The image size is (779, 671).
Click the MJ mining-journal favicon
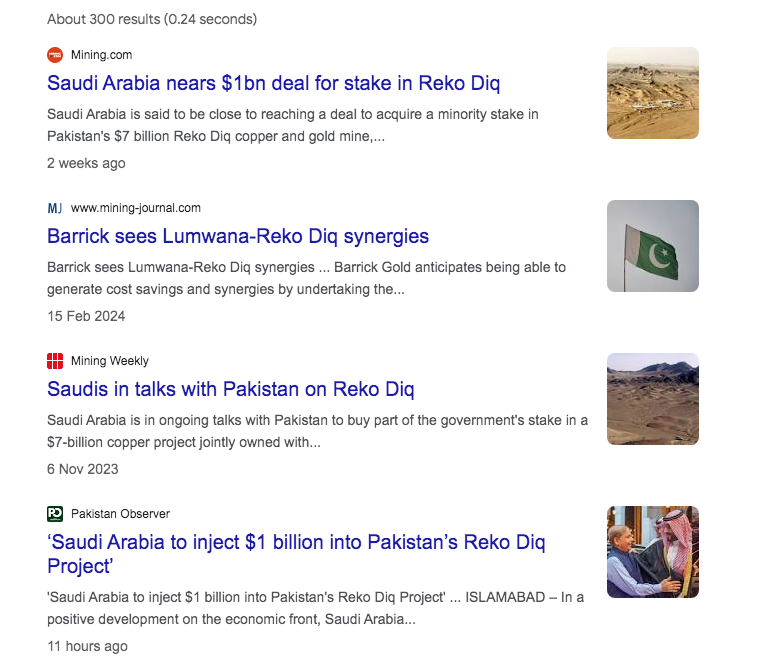tap(55, 208)
